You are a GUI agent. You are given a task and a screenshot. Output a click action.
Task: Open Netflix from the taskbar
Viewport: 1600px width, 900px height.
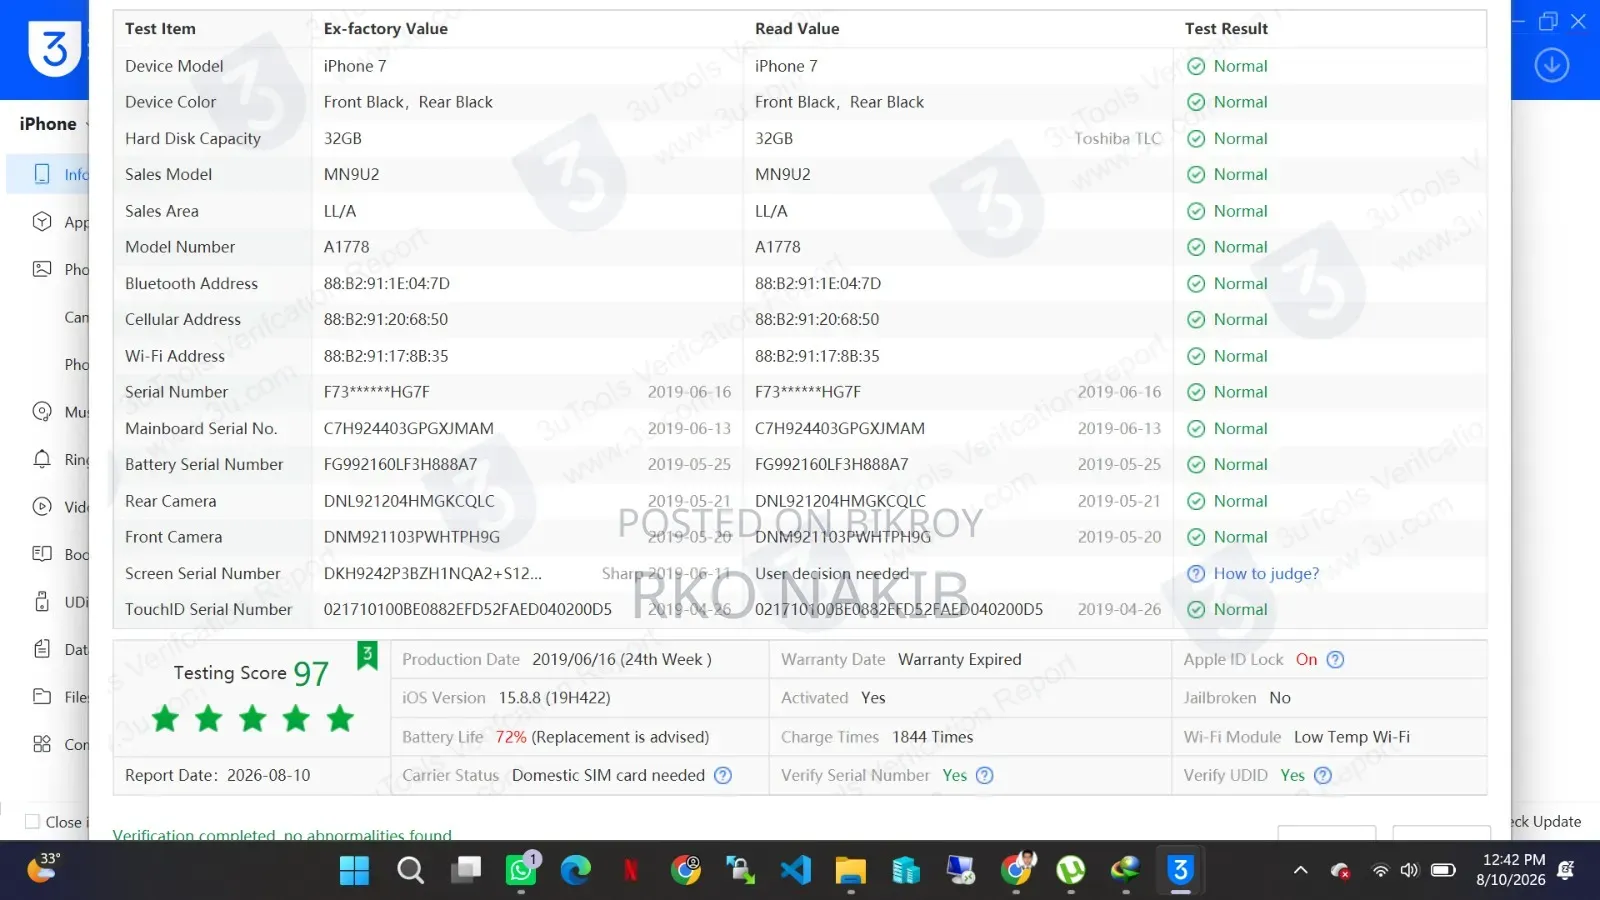[x=631, y=871]
